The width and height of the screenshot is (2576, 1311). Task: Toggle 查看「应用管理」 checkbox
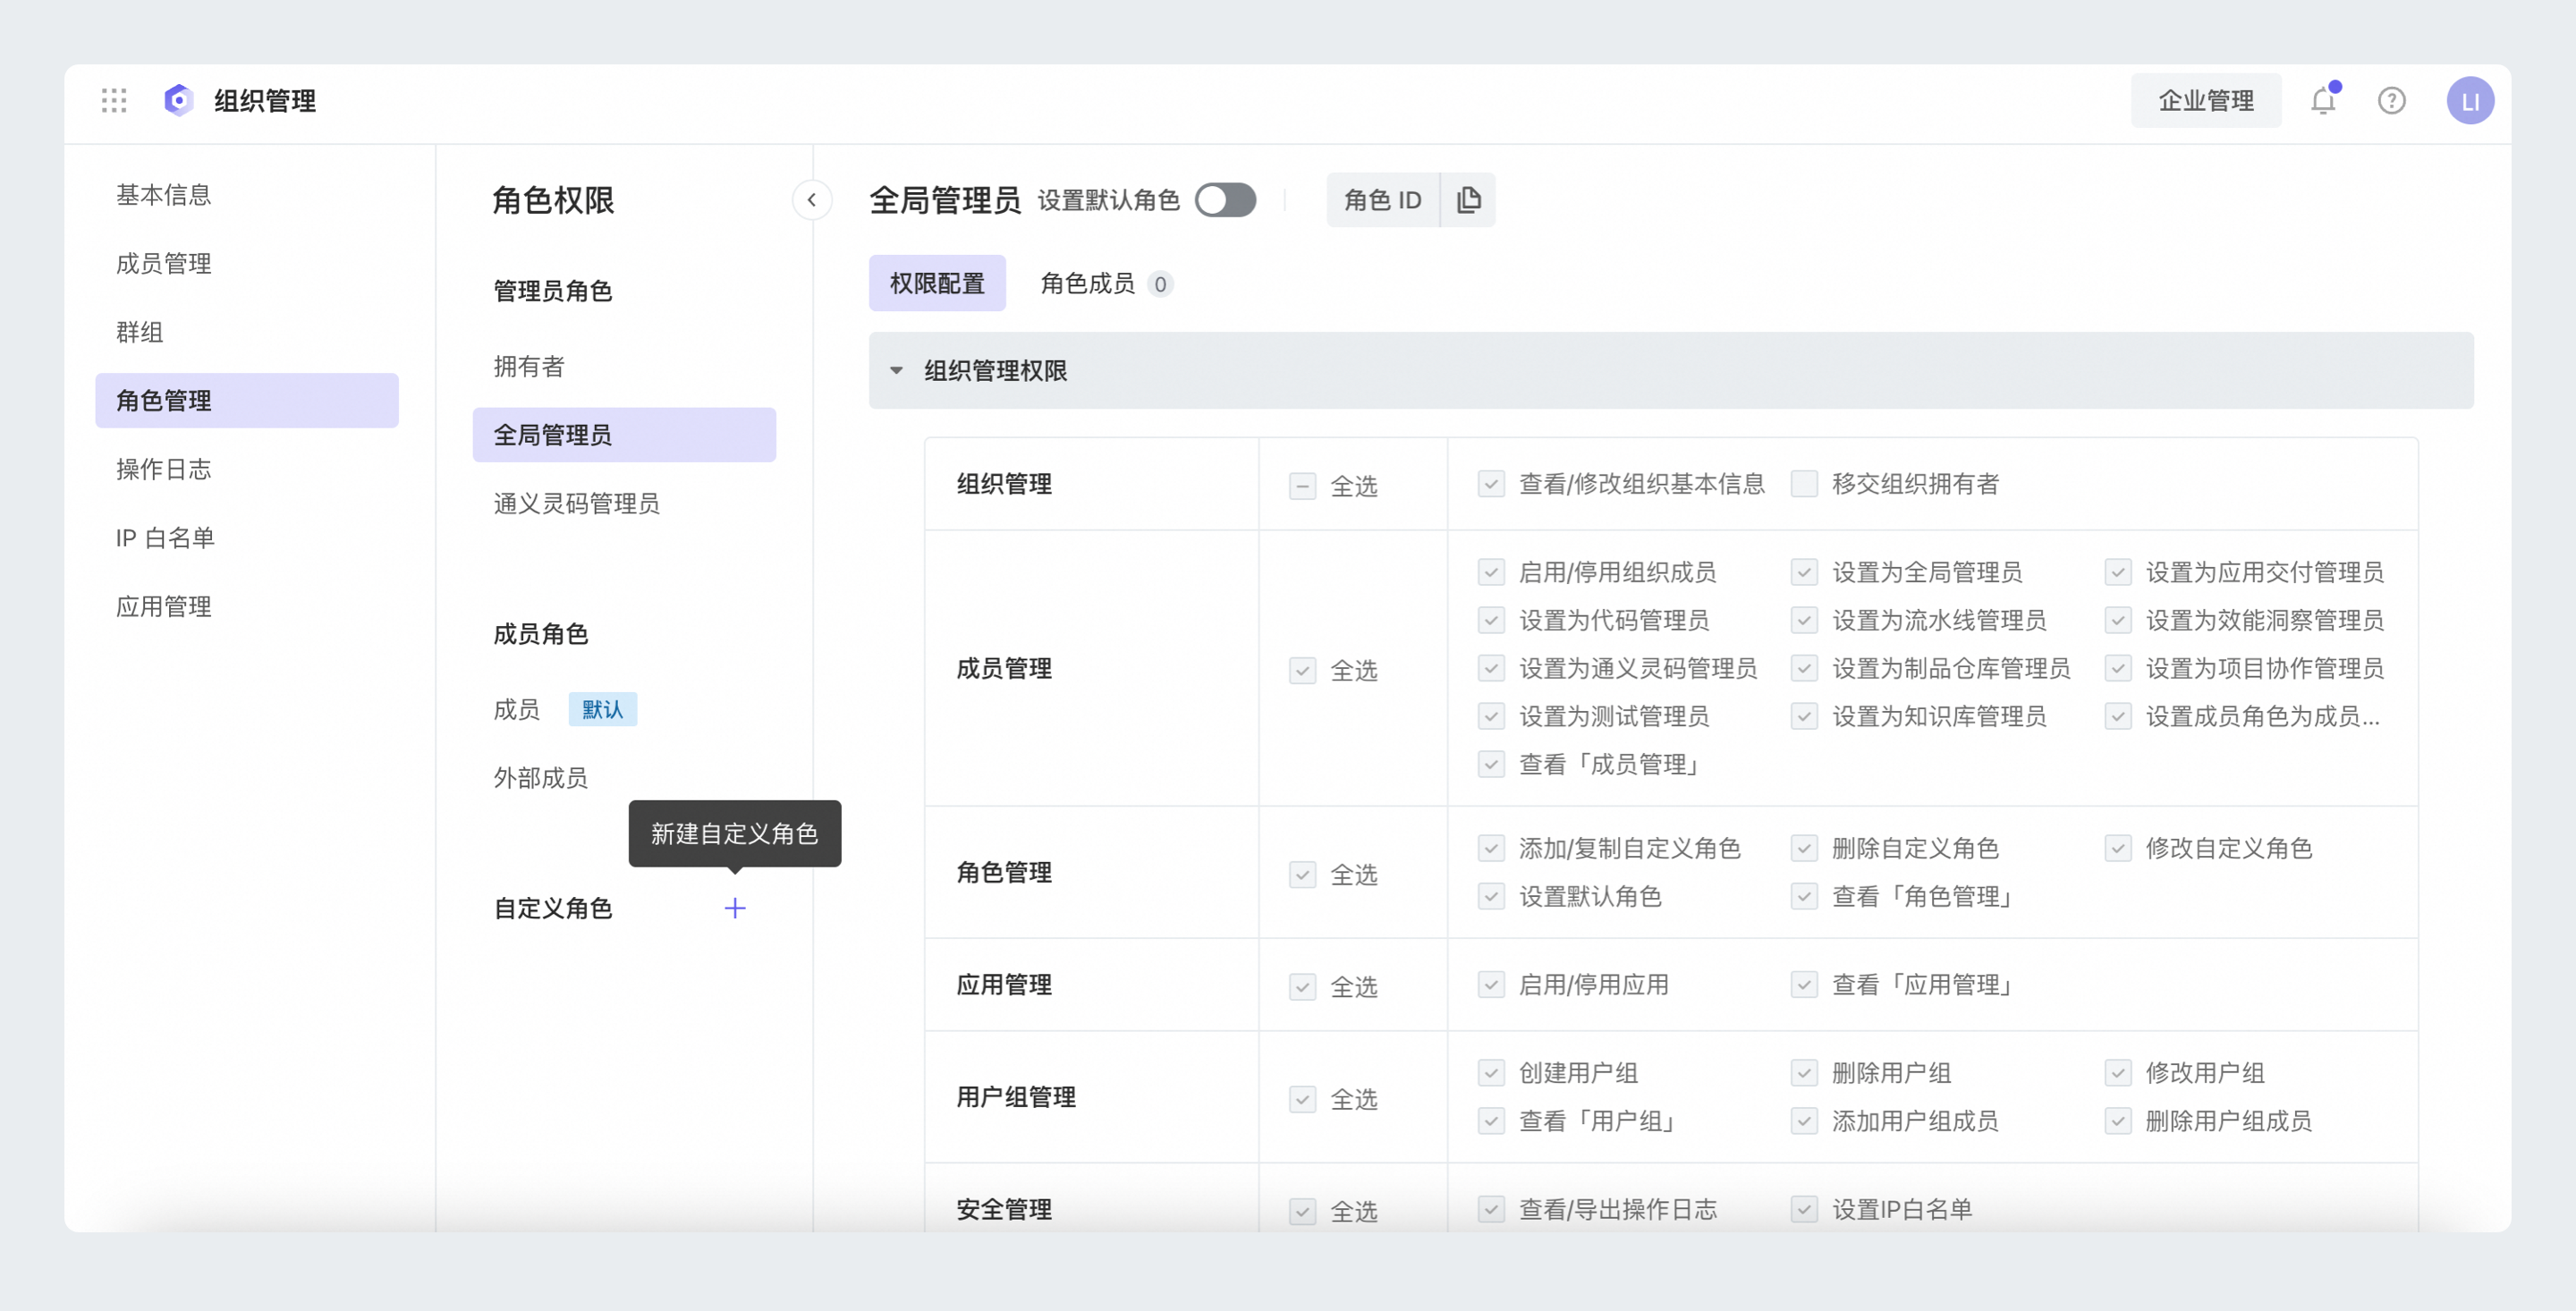pyautogui.click(x=1804, y=985)
